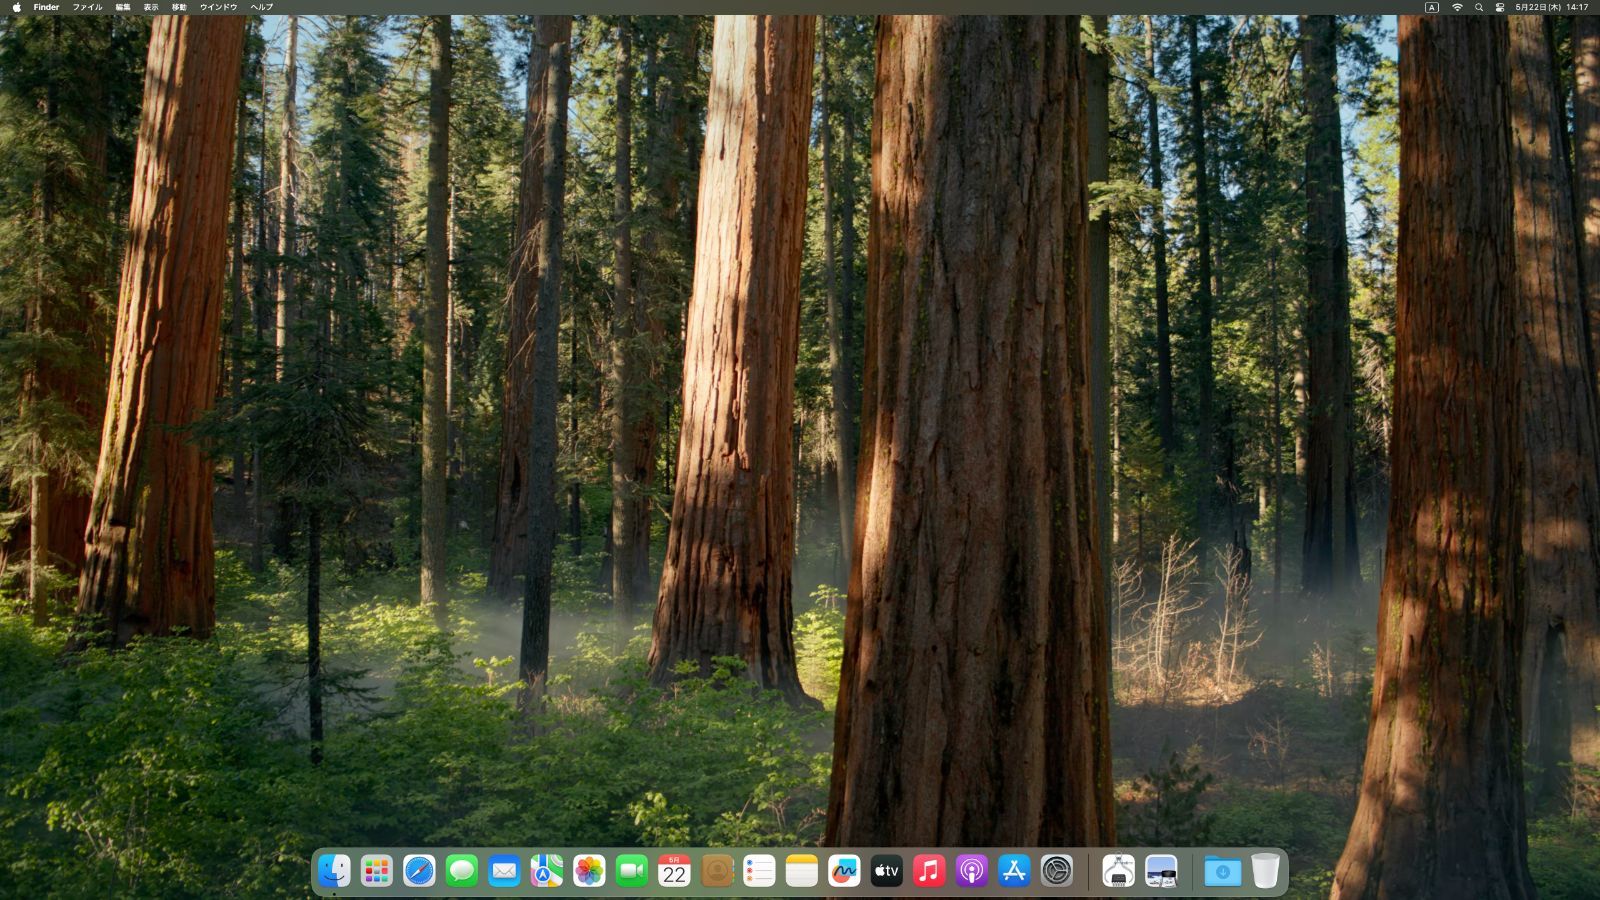Open Calendar showing 22
Screen dimensions: 1600x900
click(x=674, y=871)
